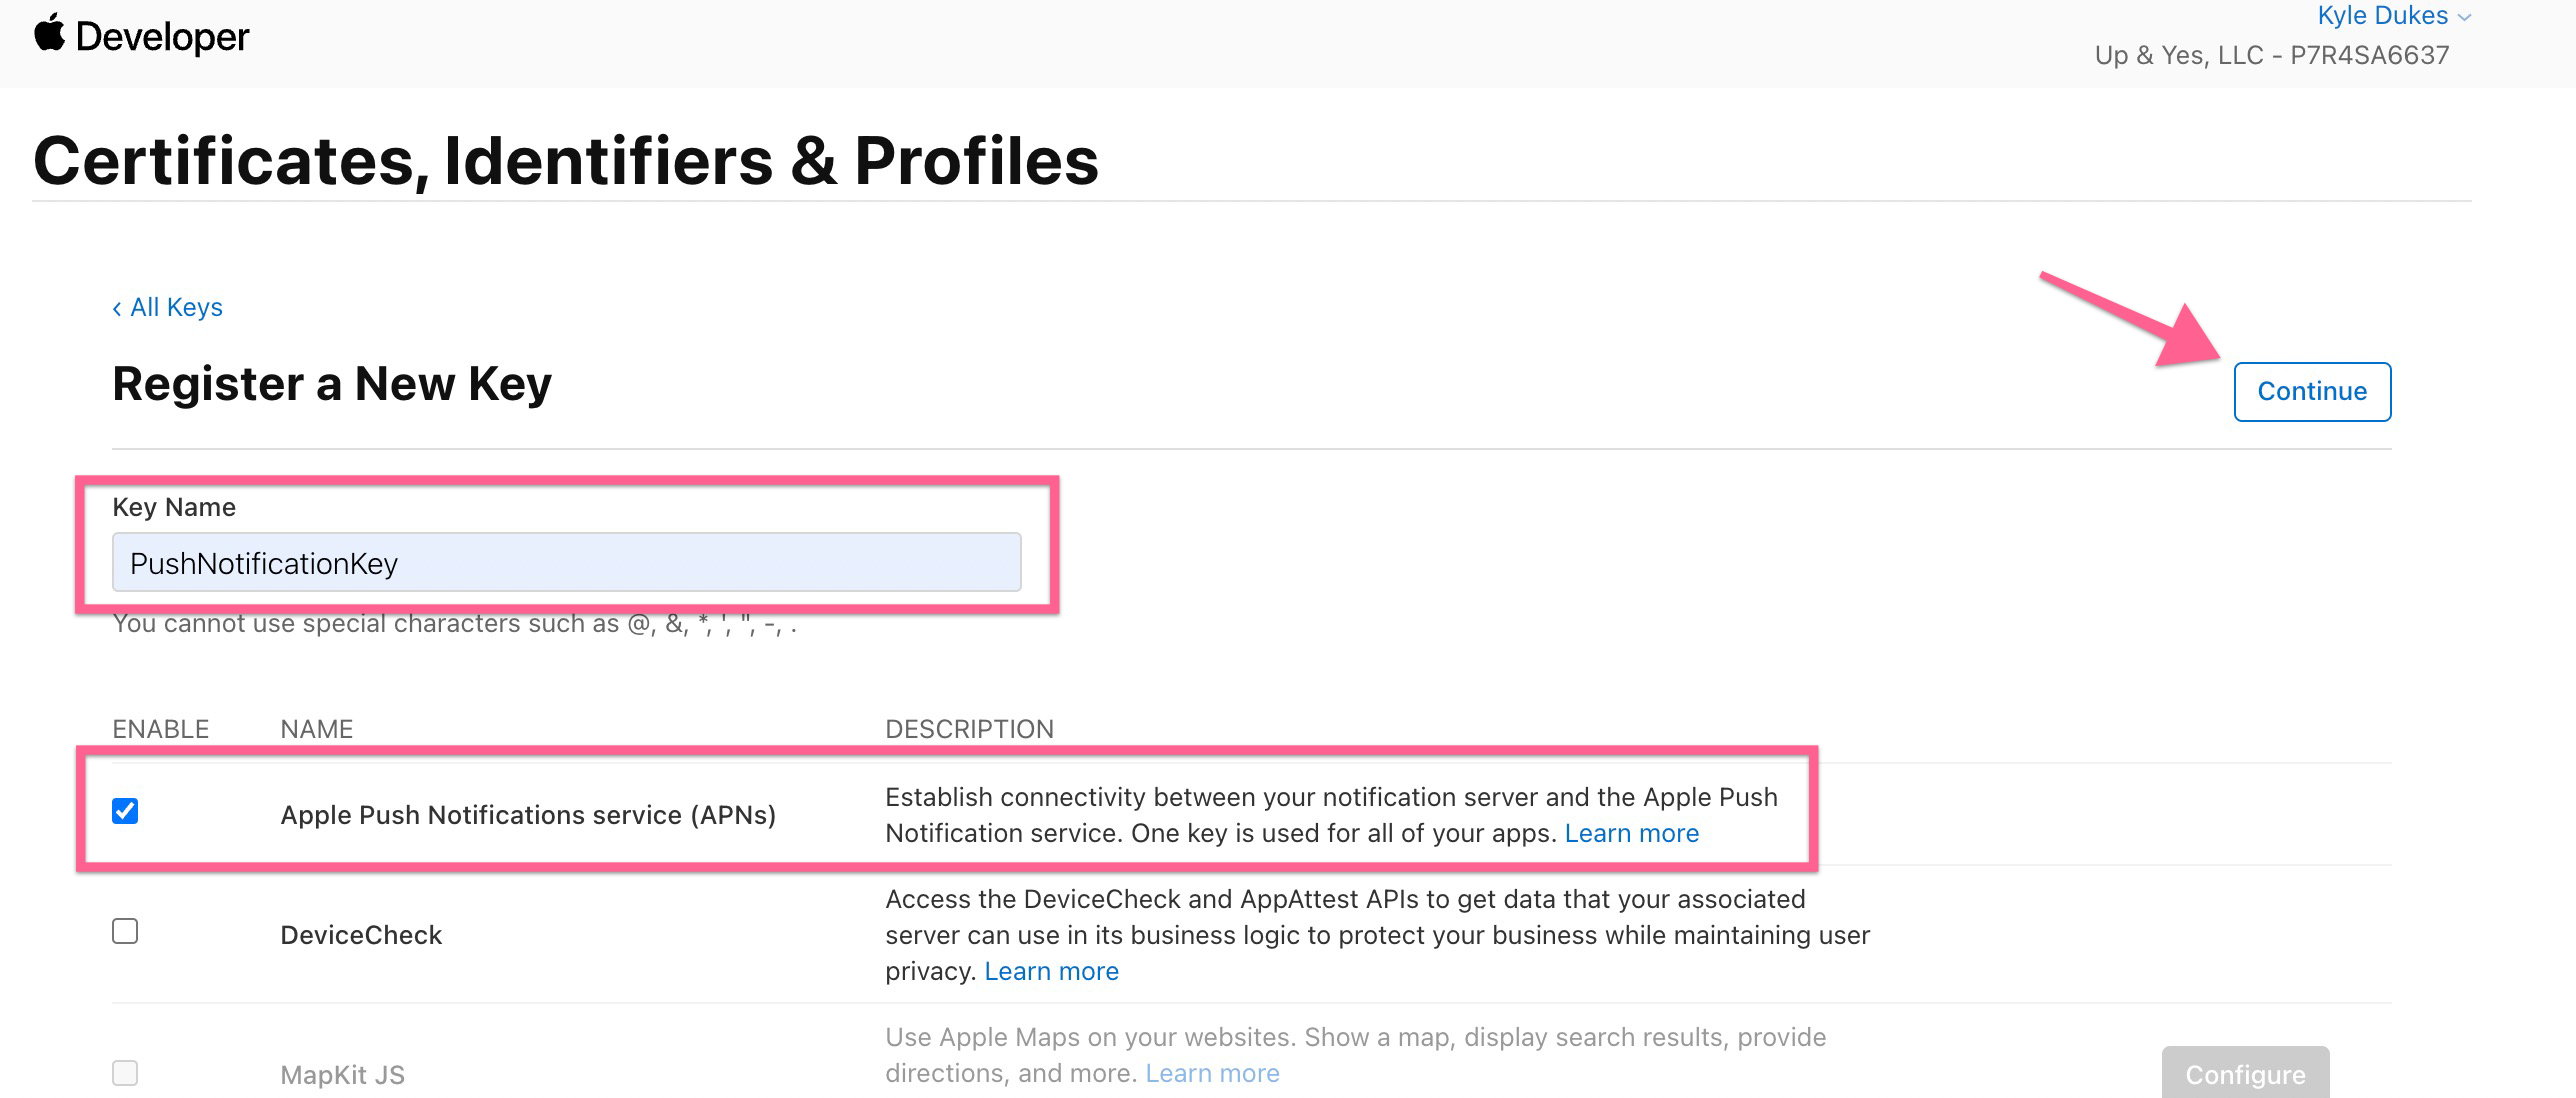
Task: Click the Configure button for MapKit JS
Action: click(x=2245, y=1074)
